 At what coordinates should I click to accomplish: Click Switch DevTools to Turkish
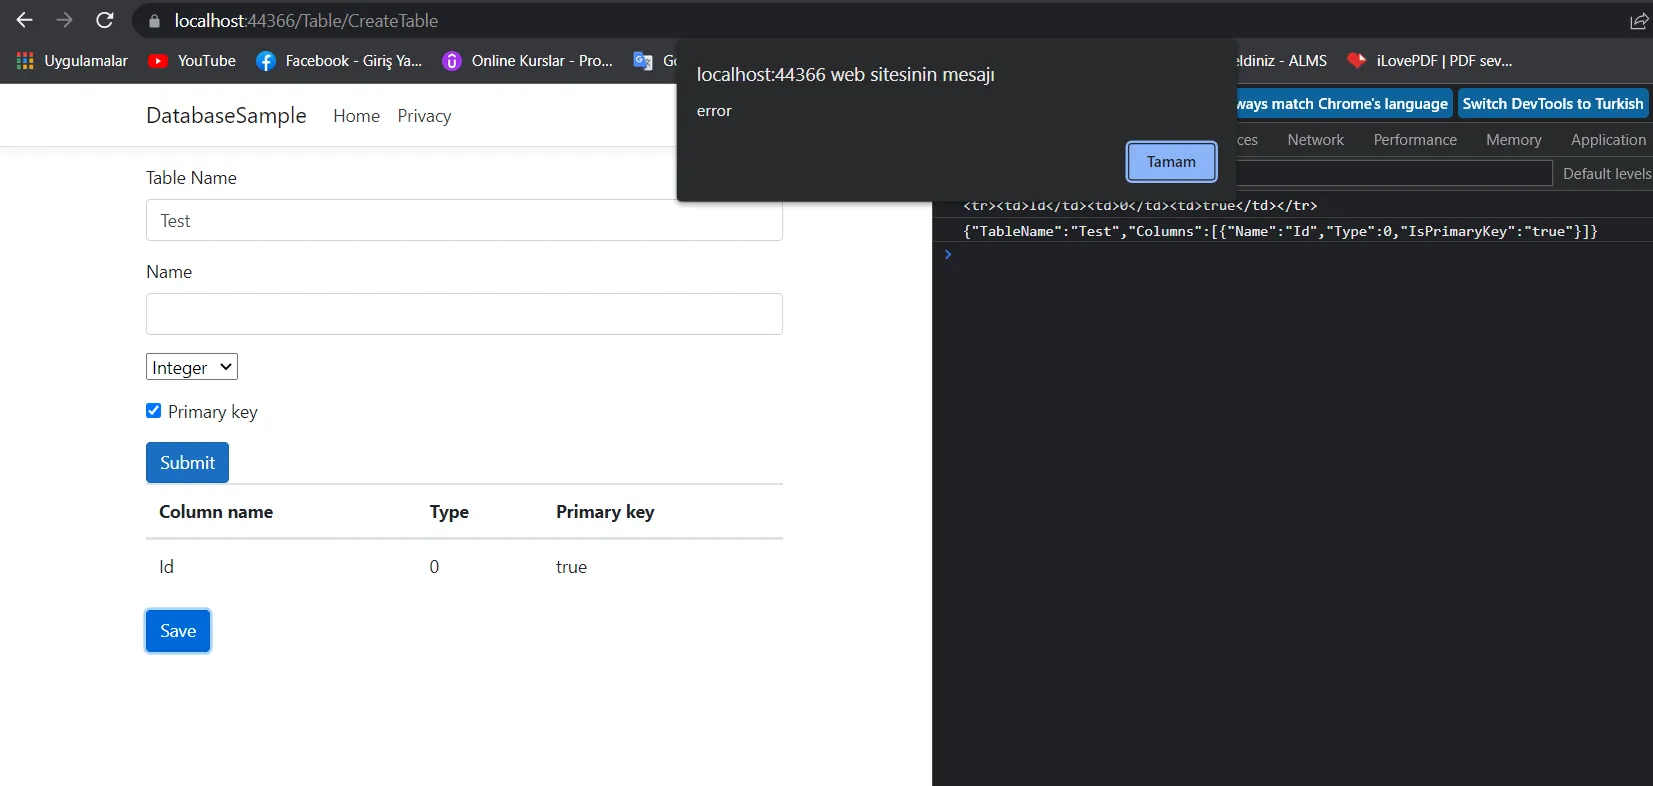tap(1552, 104)
